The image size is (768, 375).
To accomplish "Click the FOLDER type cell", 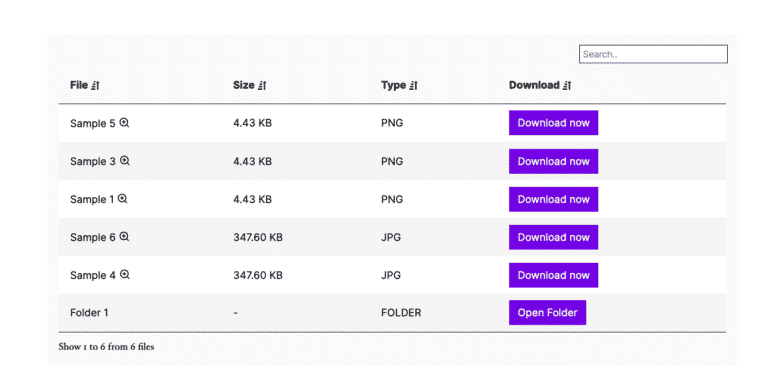I will (x=401, y=312).
